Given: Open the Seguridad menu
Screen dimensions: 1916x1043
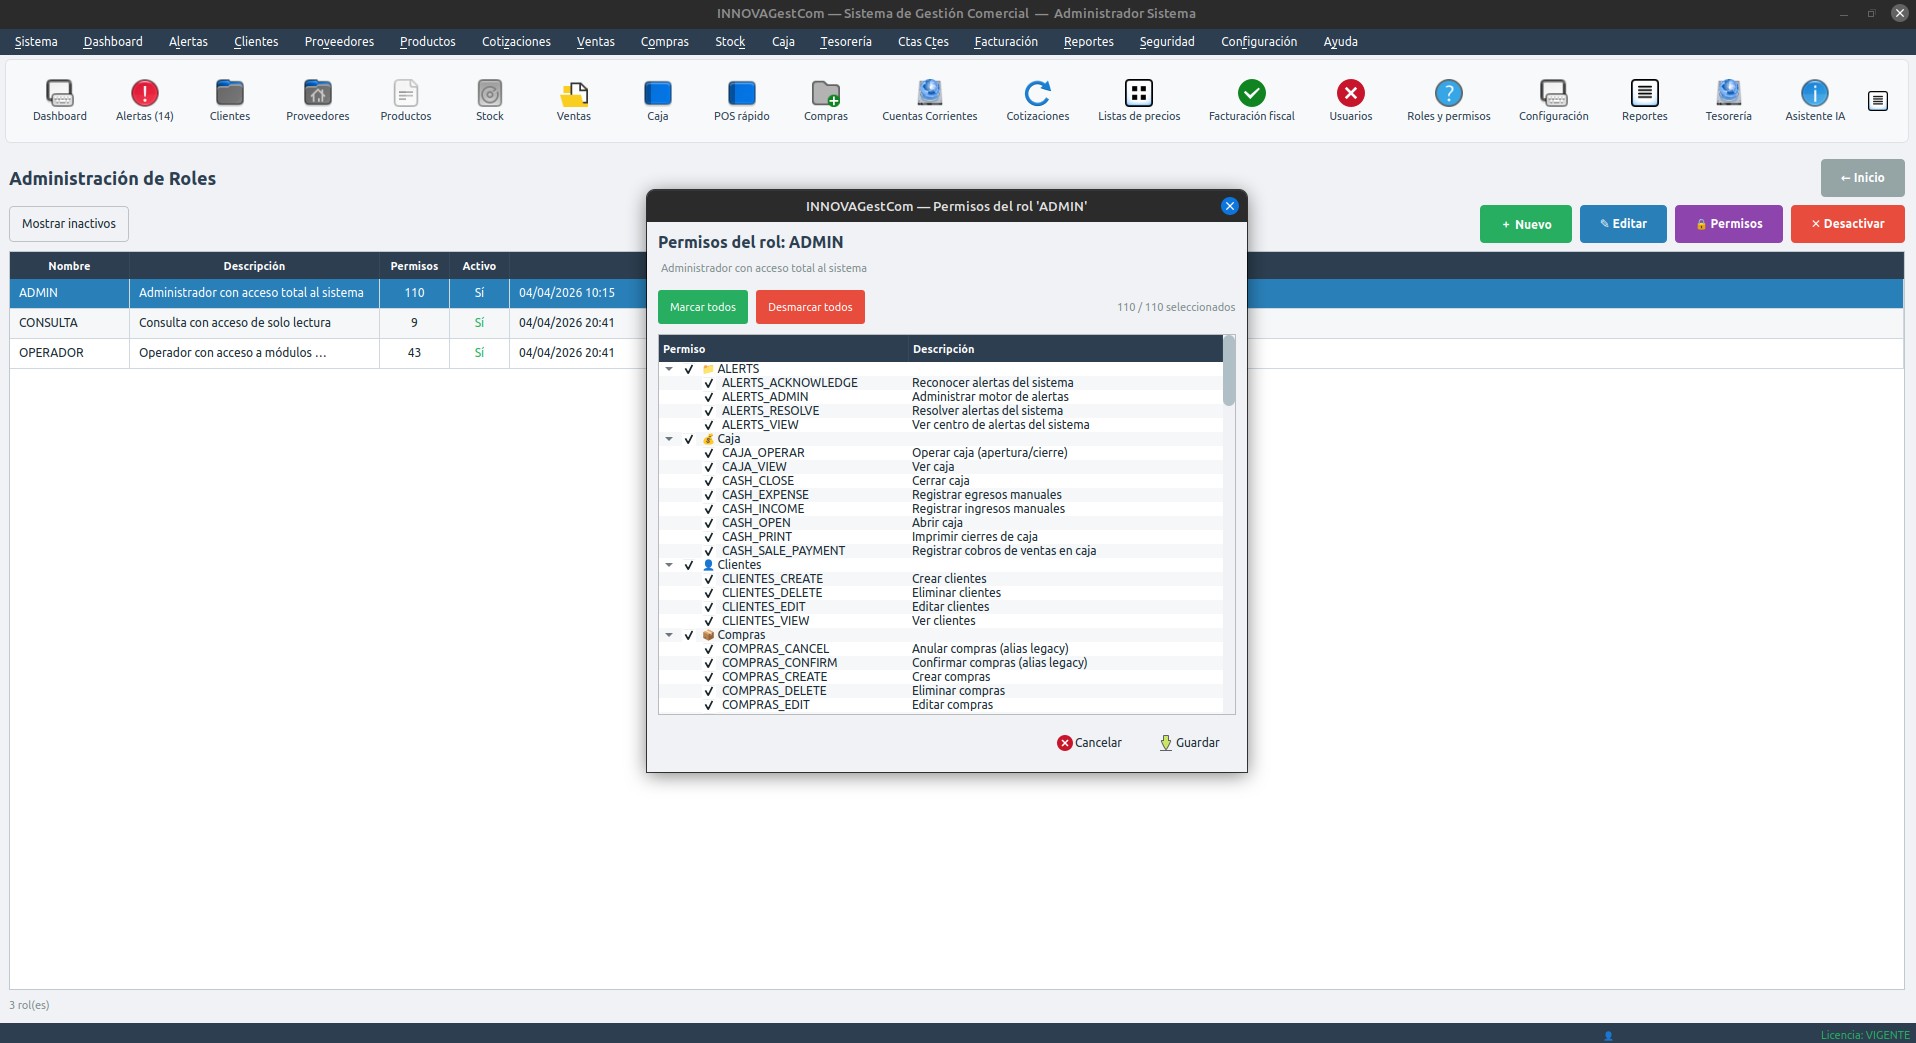Looking at the screenshot, I should pyautogui.click(x=1166, y=42).
